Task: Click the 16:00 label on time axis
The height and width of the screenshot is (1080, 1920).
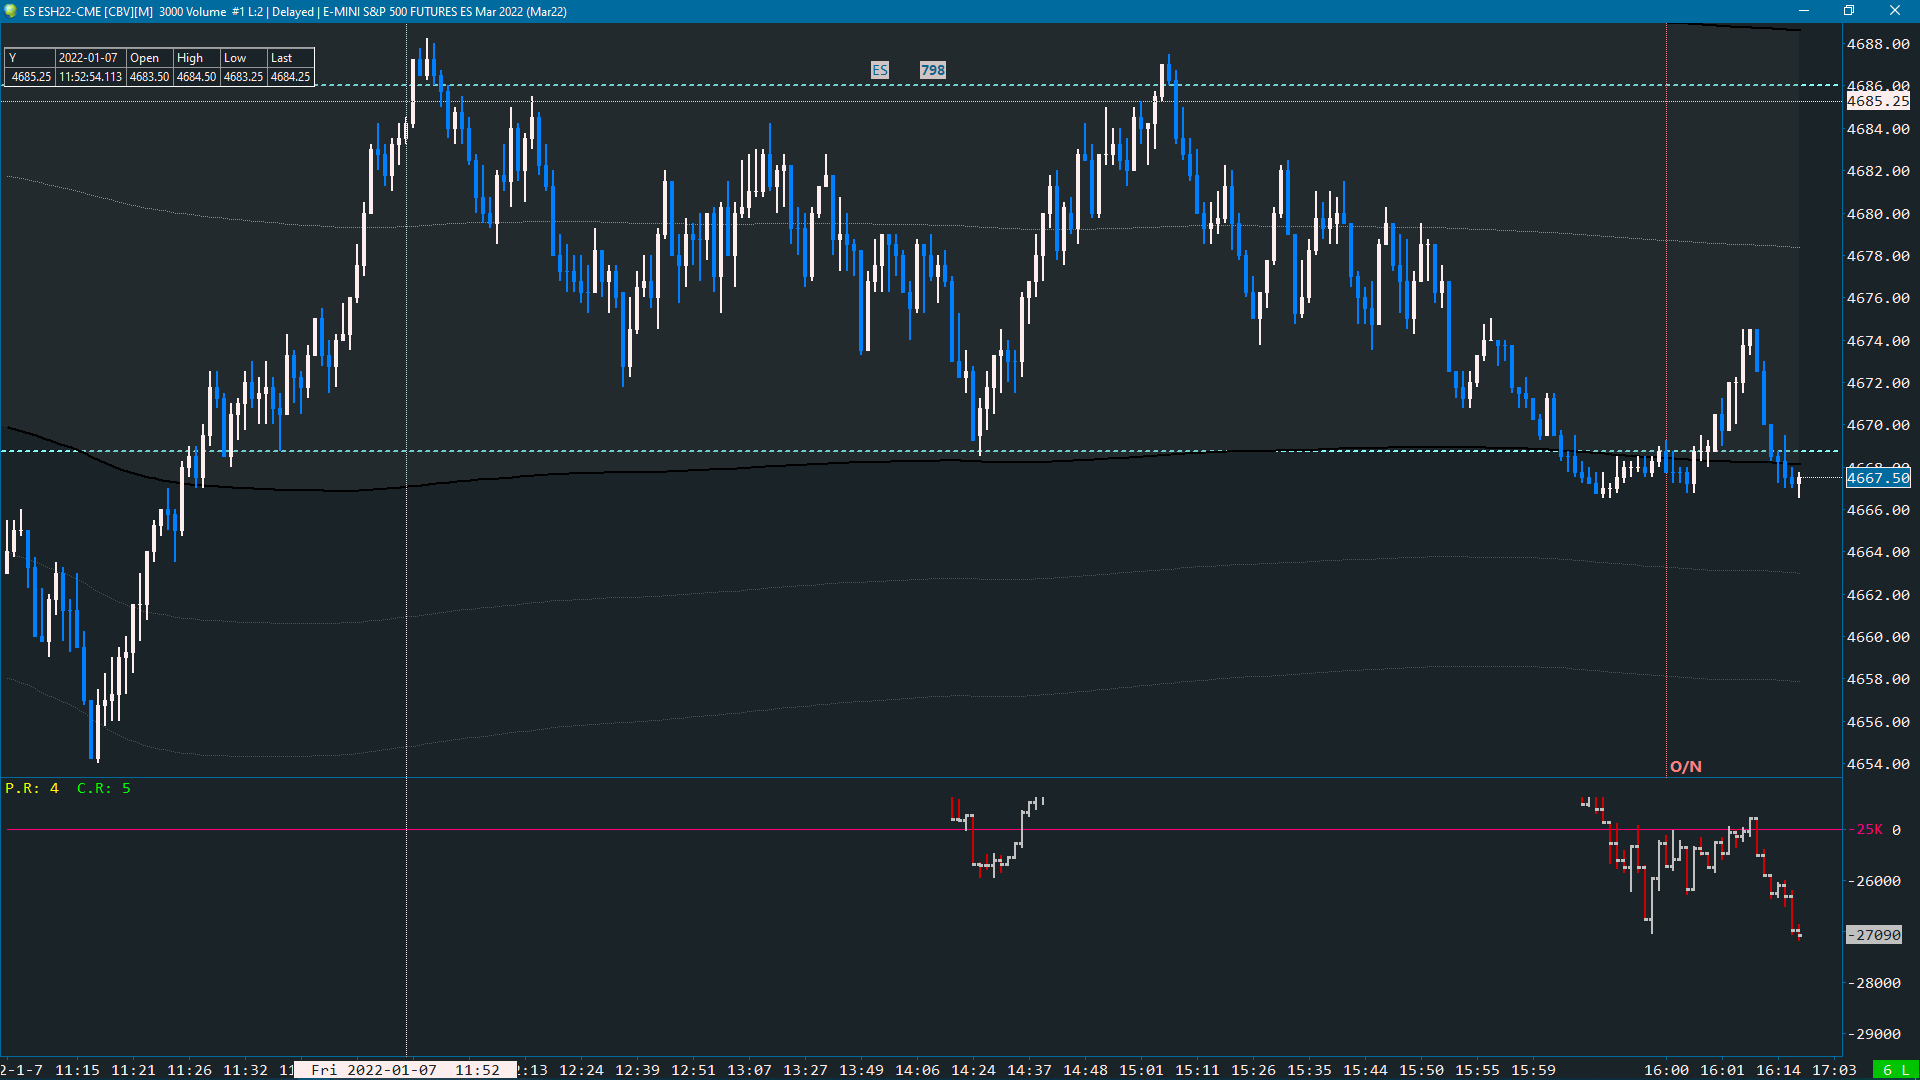Action: (1665, 1070)
